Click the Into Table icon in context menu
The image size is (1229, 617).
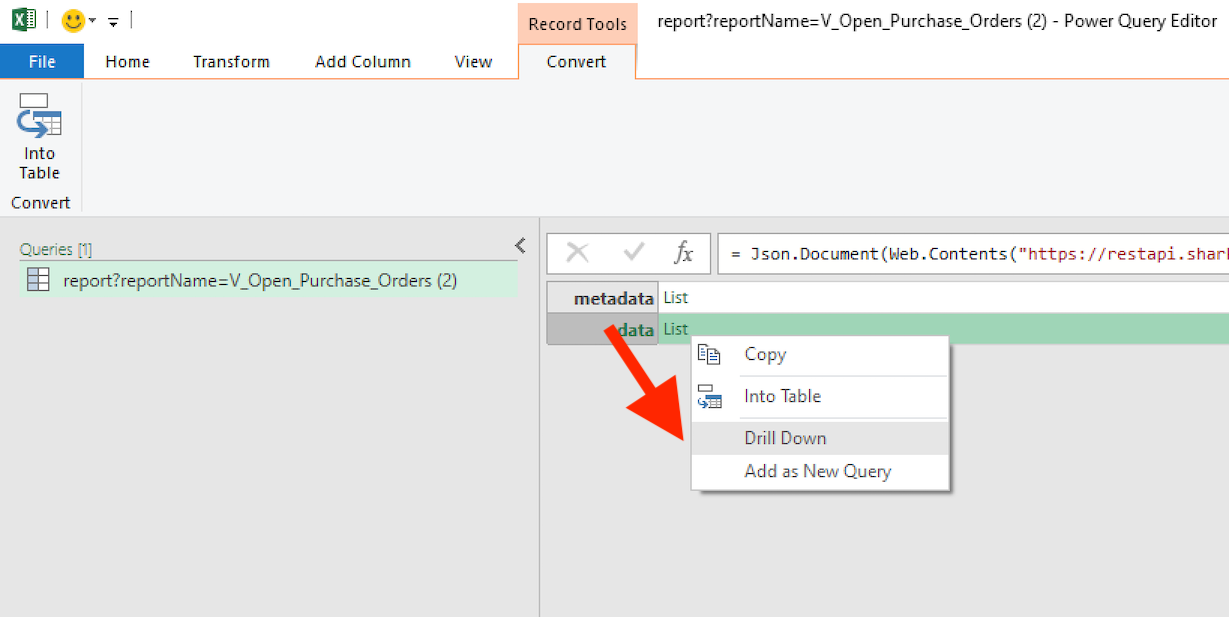(x=709, y=396)
